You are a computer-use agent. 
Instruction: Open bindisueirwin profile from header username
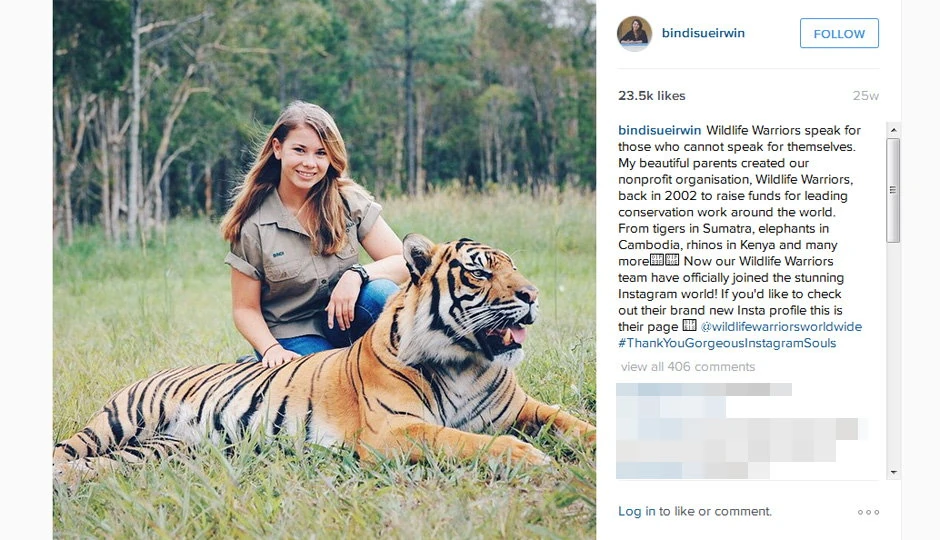[x=703, y=33]
